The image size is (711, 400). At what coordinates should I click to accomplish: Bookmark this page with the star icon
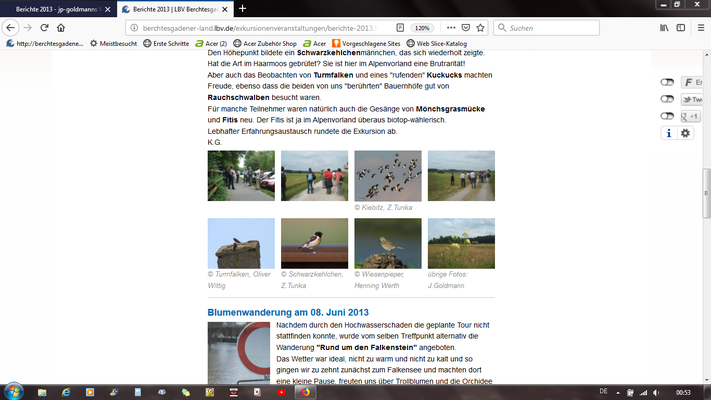tap(480, 28)
